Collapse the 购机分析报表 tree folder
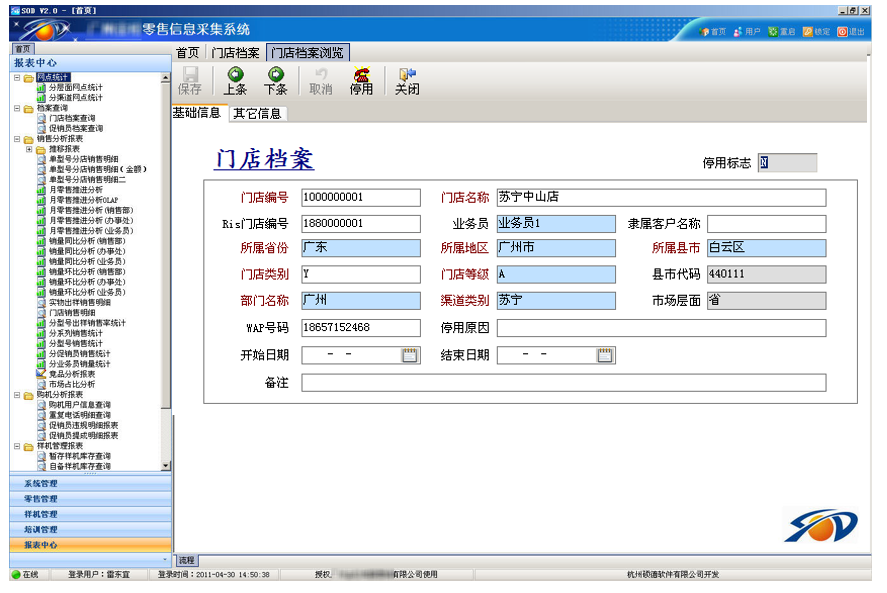The image size is (887, 593). click(x=17, y=395)
